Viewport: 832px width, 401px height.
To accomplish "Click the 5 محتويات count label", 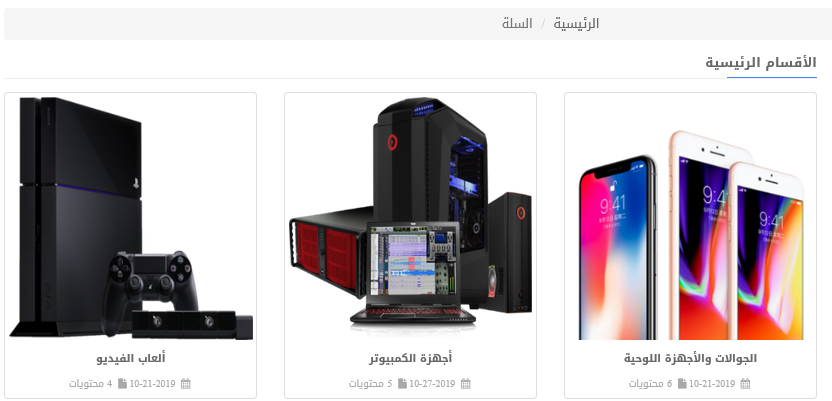I will click(x=370, y=383).
